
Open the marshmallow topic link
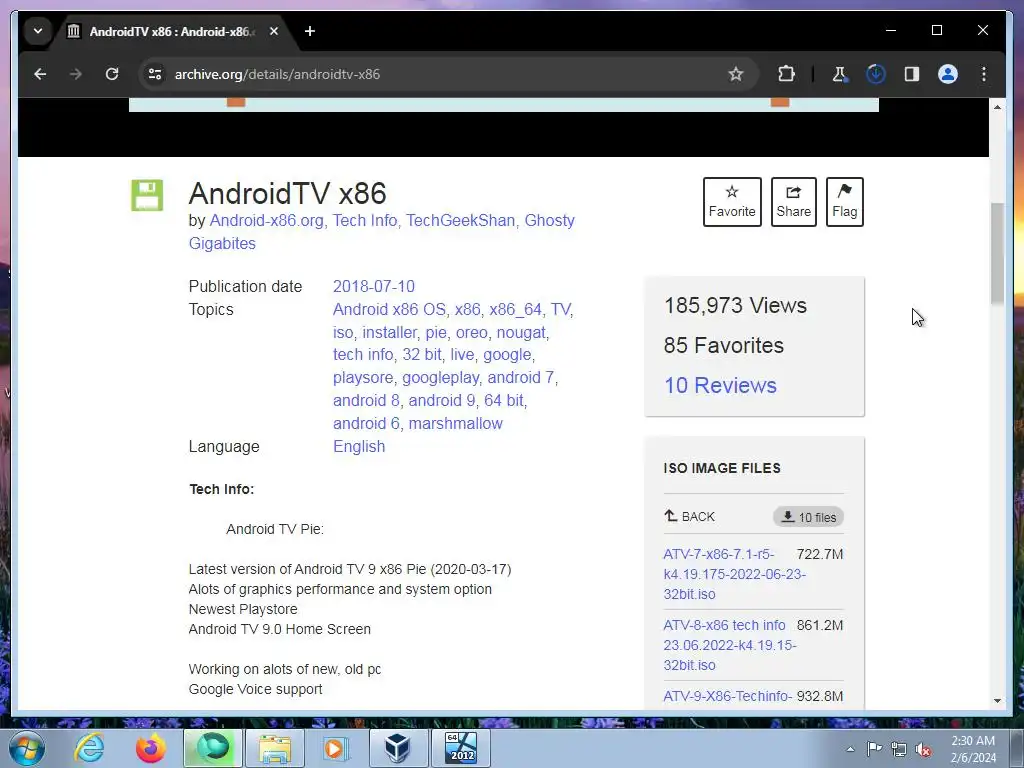point(455,424)
